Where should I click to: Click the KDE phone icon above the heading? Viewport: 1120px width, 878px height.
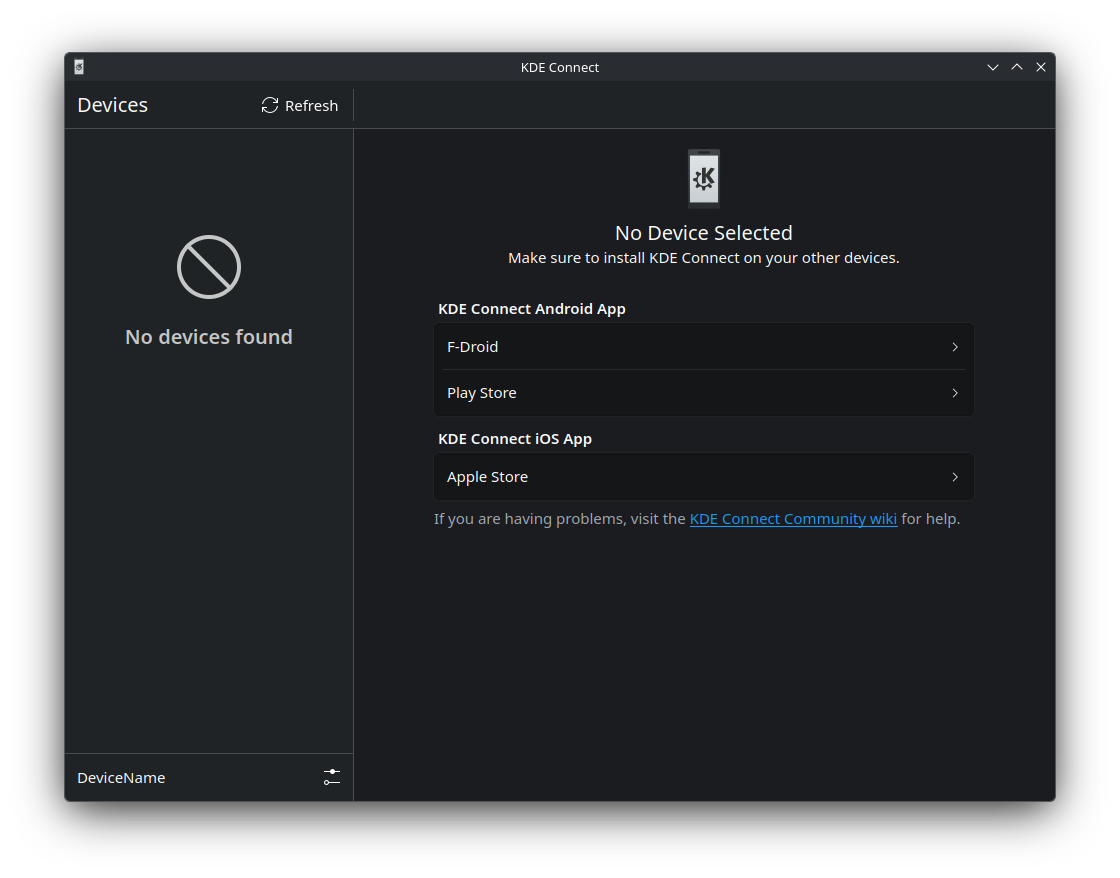tap(704, 179)
